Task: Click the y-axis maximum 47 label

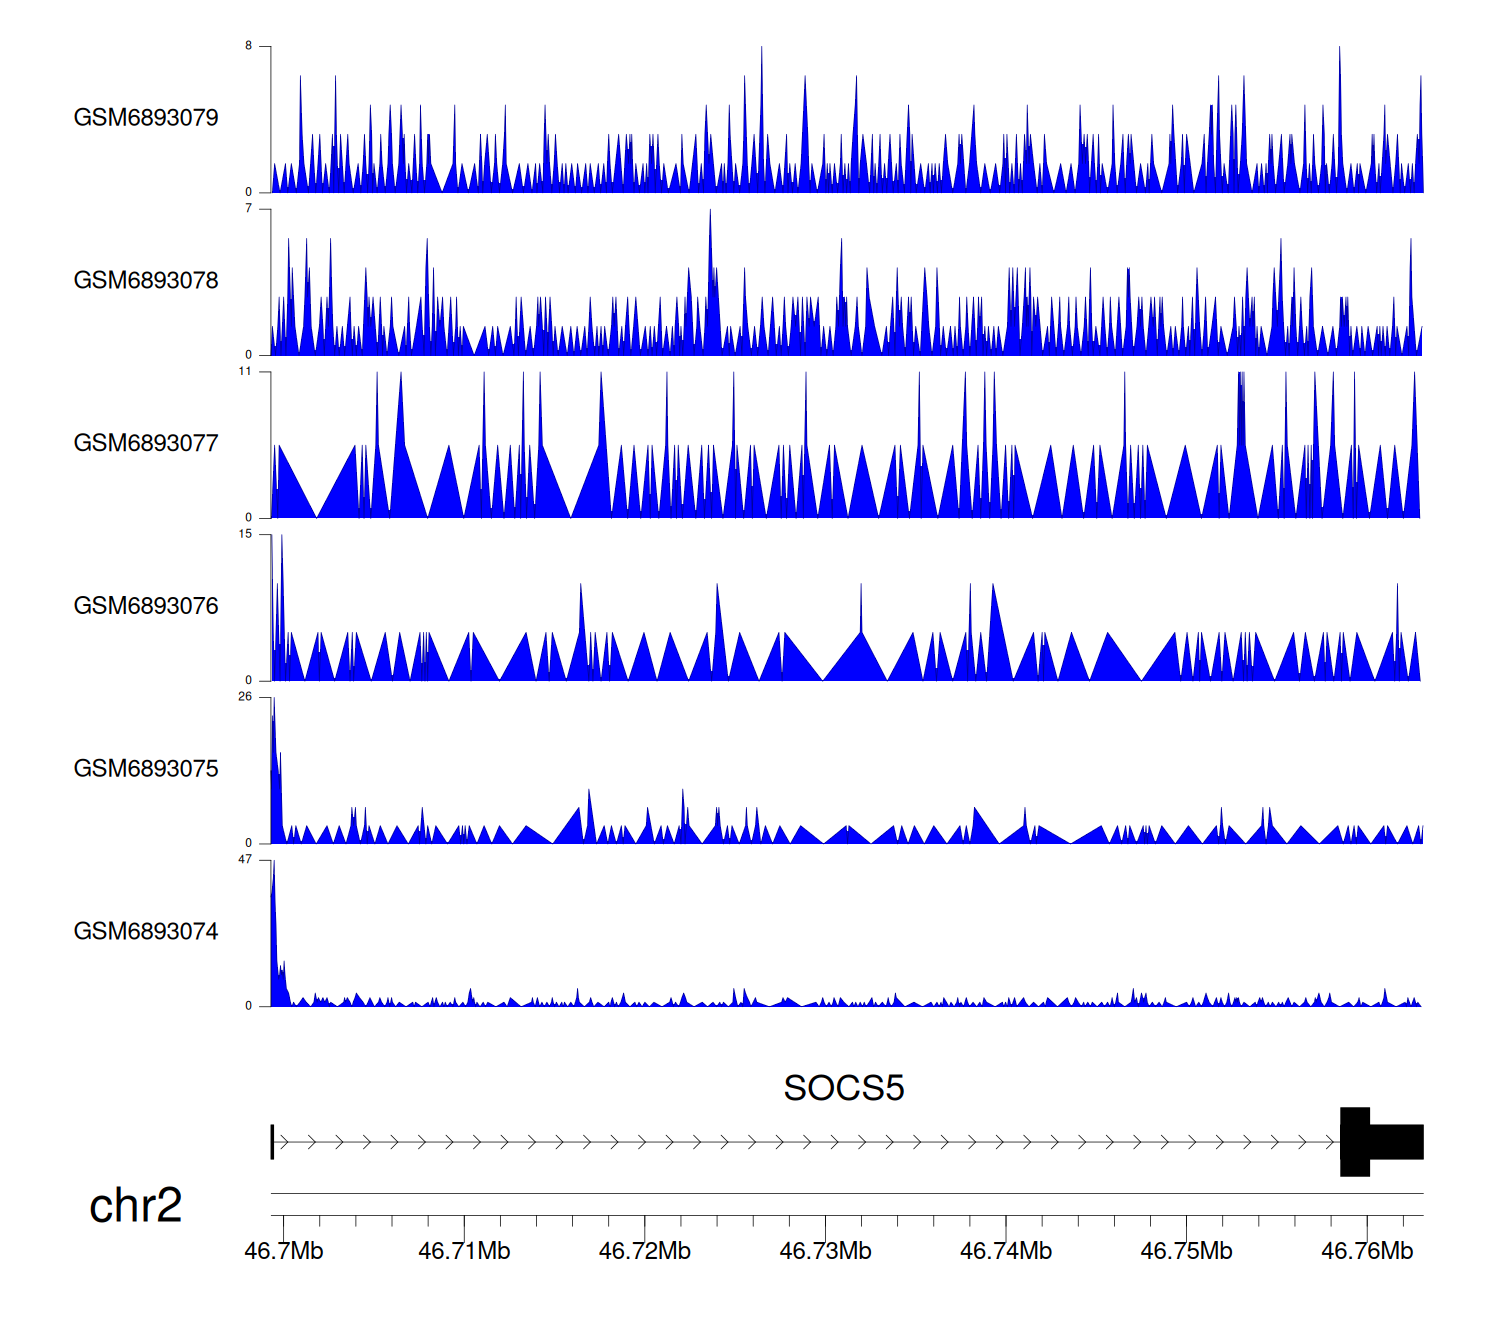Action: coord(245,860)
